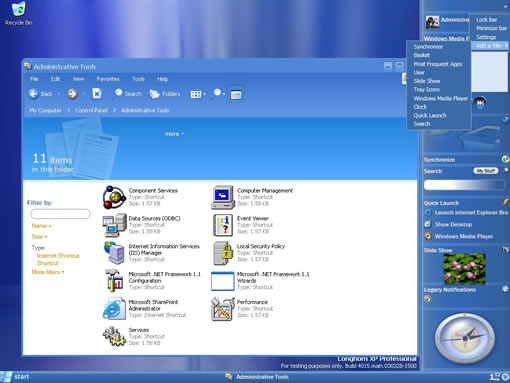Expand the Size filter dropdown
This screenshot has height=383, width=510.
(39, 237)
